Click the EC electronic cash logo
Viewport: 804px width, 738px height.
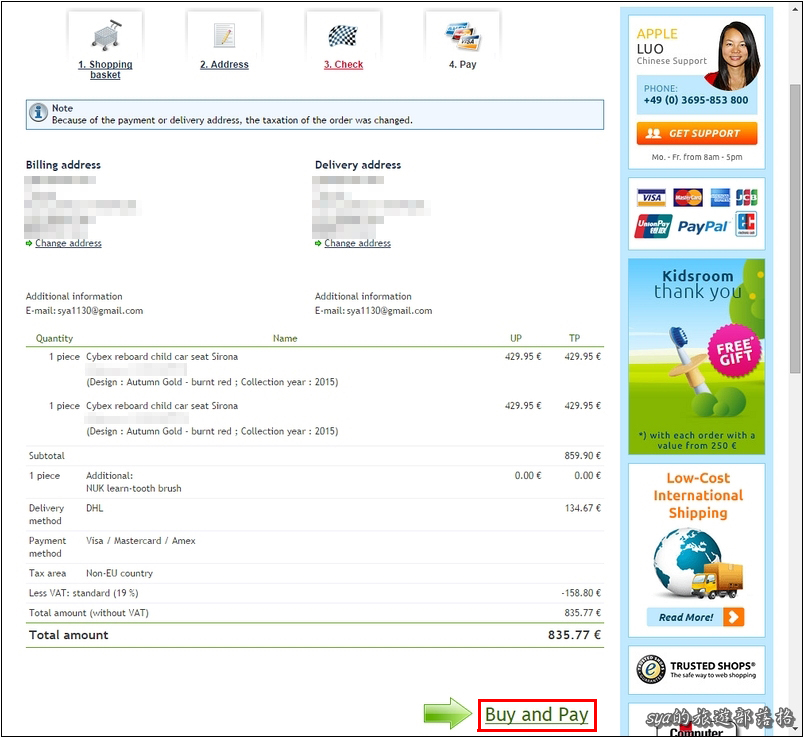tap(746, 224)
